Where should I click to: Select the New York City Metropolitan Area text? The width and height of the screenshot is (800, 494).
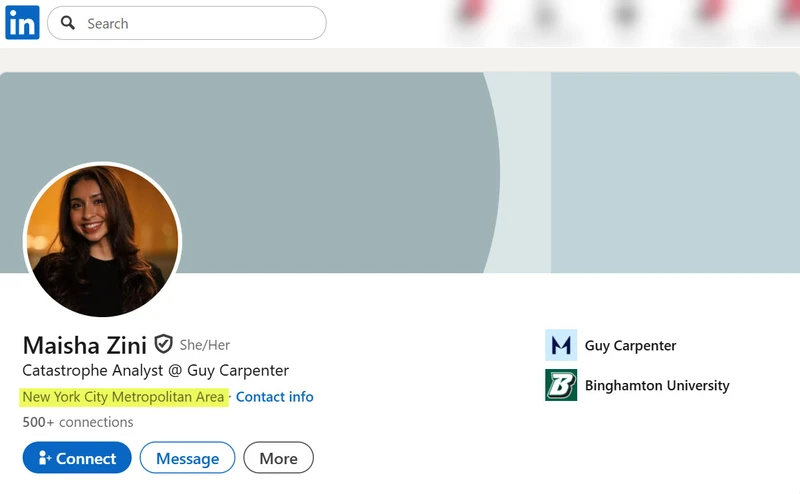(123, 397)
